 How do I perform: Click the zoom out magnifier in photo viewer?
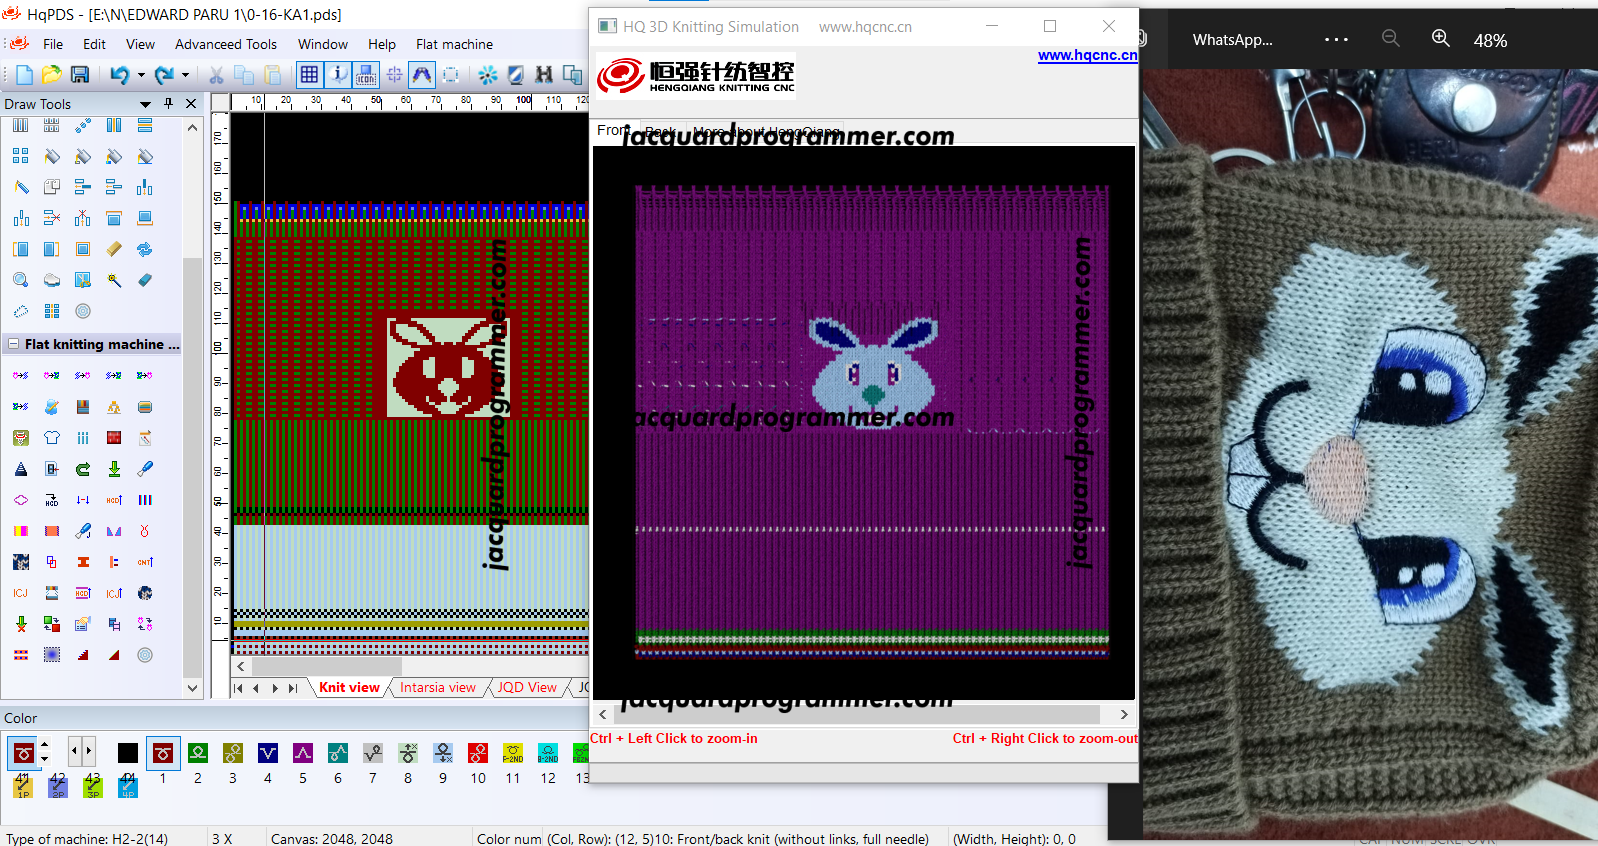(x=1390, y=38)
